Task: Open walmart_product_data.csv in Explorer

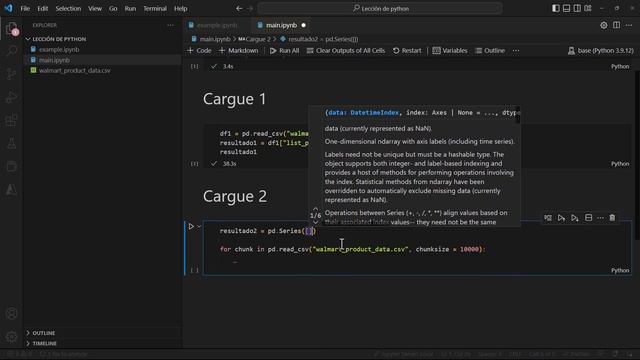Action: click(x=74, y=71)
